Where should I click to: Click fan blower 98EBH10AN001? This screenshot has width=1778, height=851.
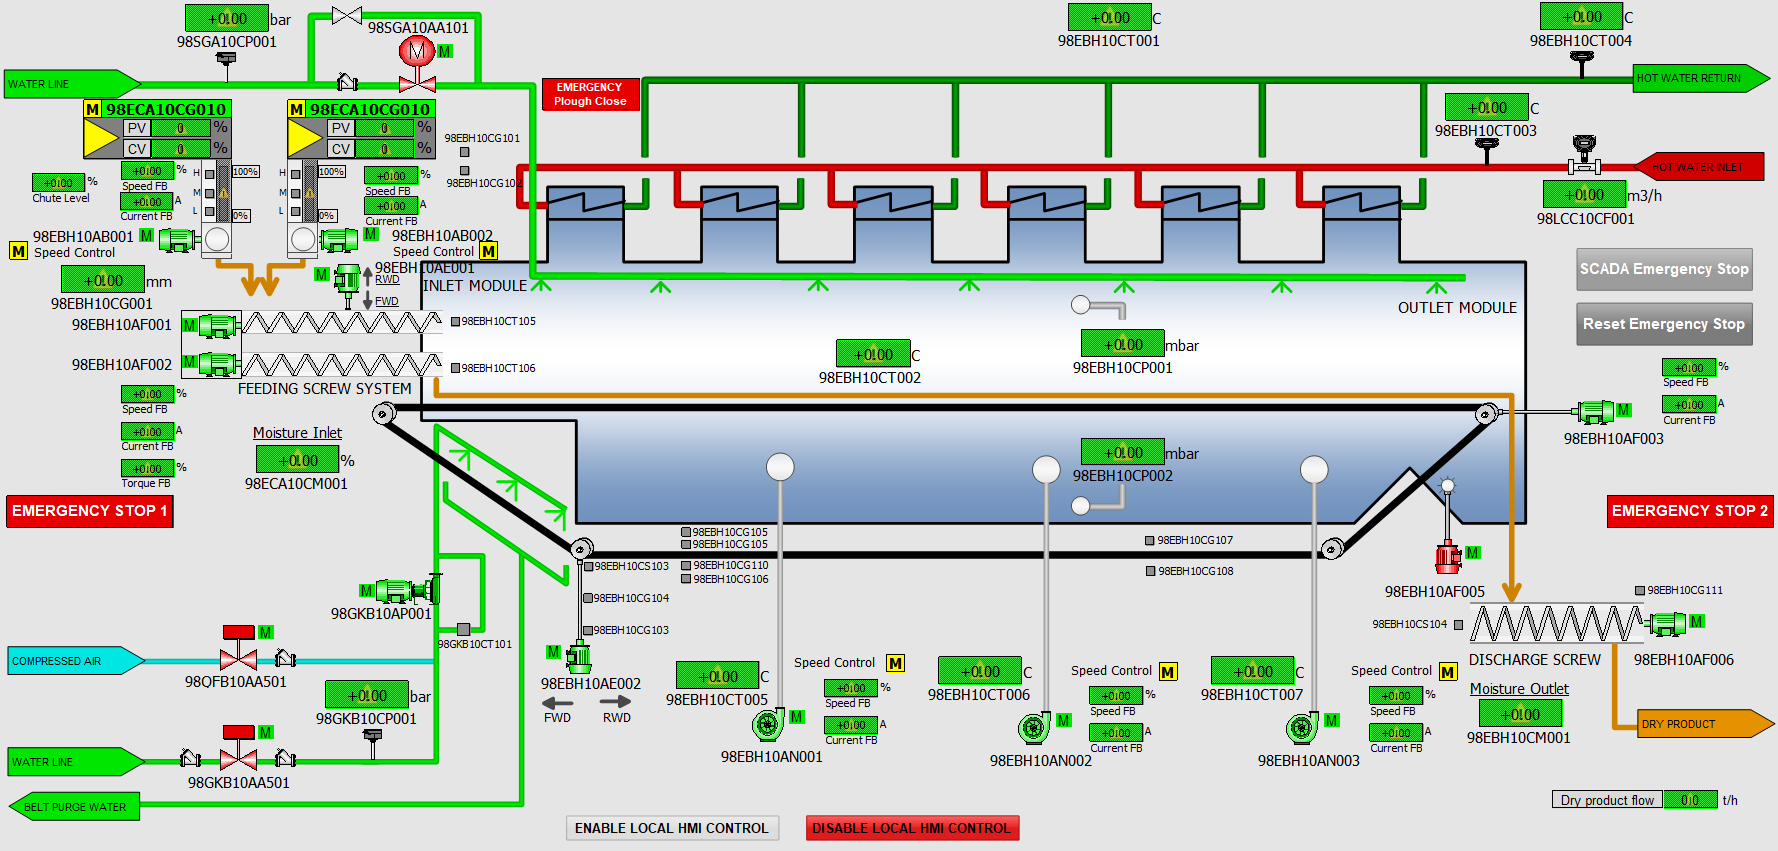coord(768,723)
